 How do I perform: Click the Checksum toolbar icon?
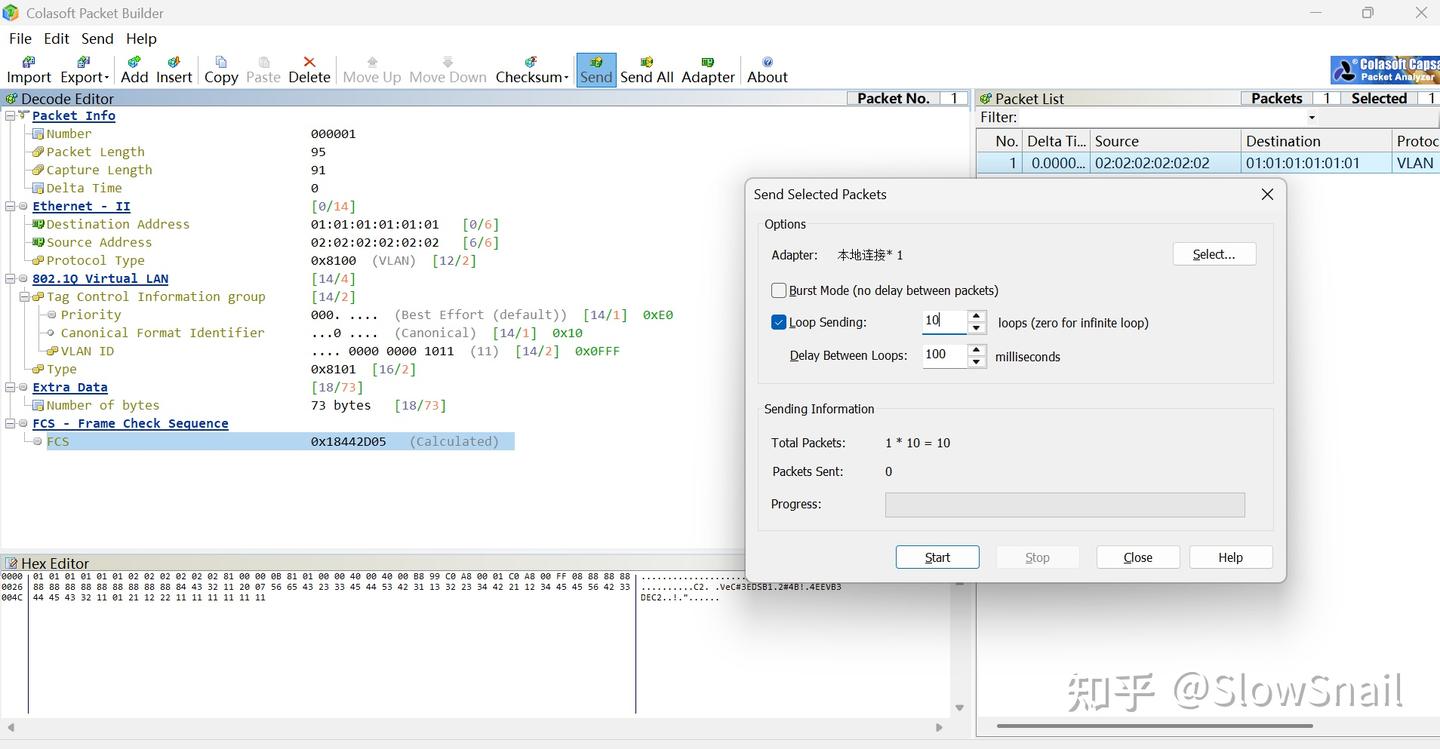(532, 70)
